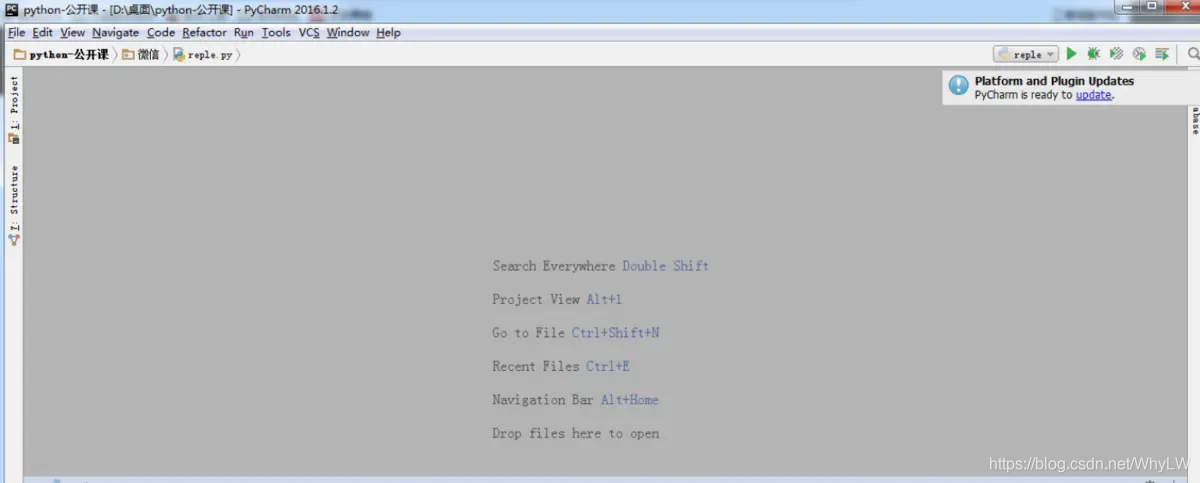Image resolution: width=1200 pixels, height=483 pixels.
Task: Click the Navigation Bar Alt+Home hint
Action: (575, 400)
